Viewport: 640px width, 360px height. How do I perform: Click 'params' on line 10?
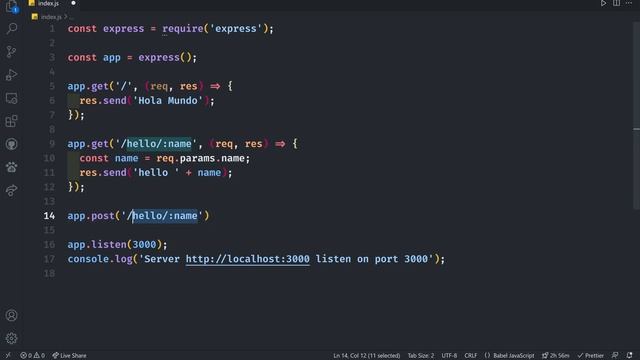click(x=197, y=158)
